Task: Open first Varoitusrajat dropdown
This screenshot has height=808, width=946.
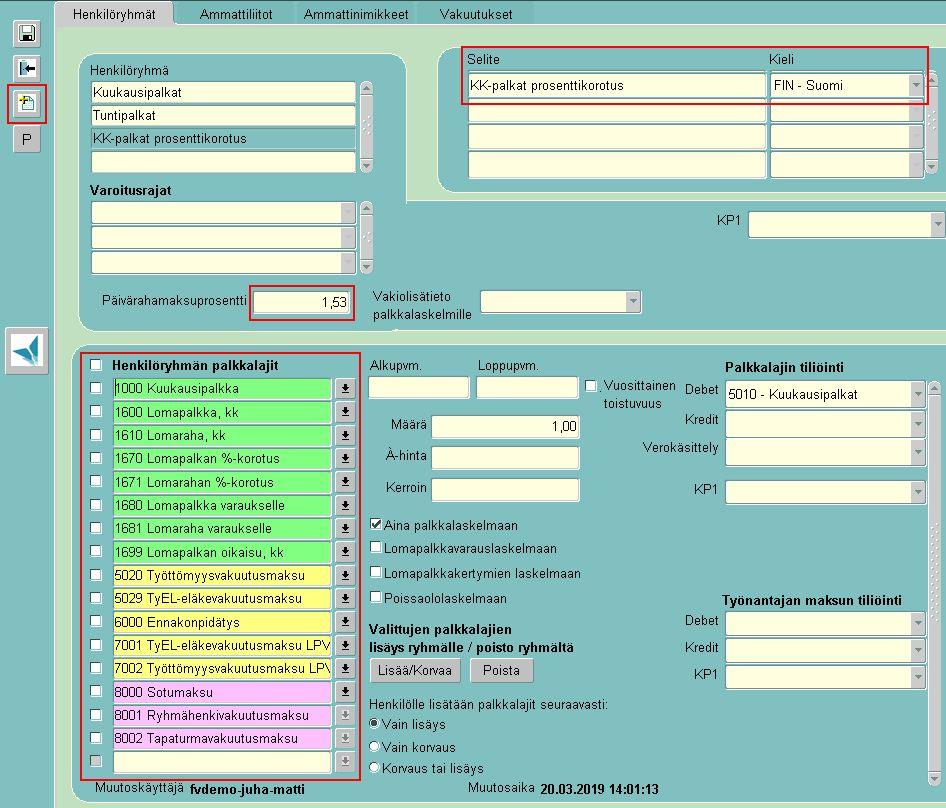Action: tap(348, 213)
